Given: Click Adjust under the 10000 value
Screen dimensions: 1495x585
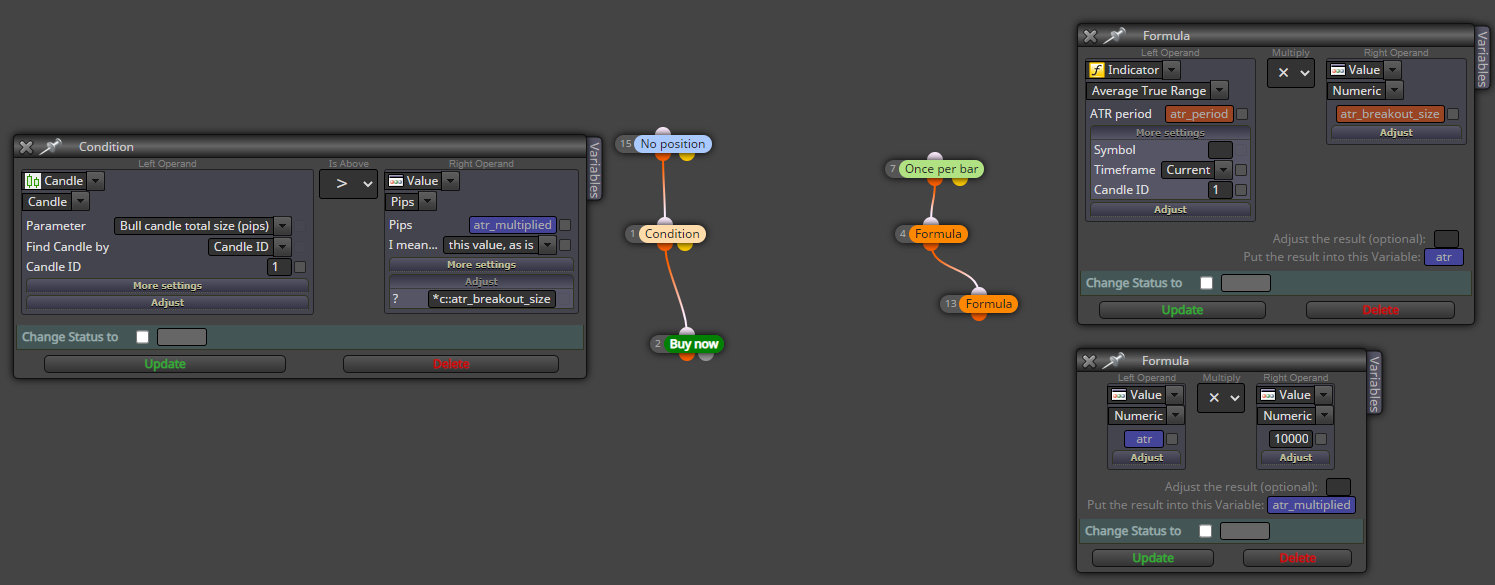Looking at the screenshot, I should click(1295, 458).
